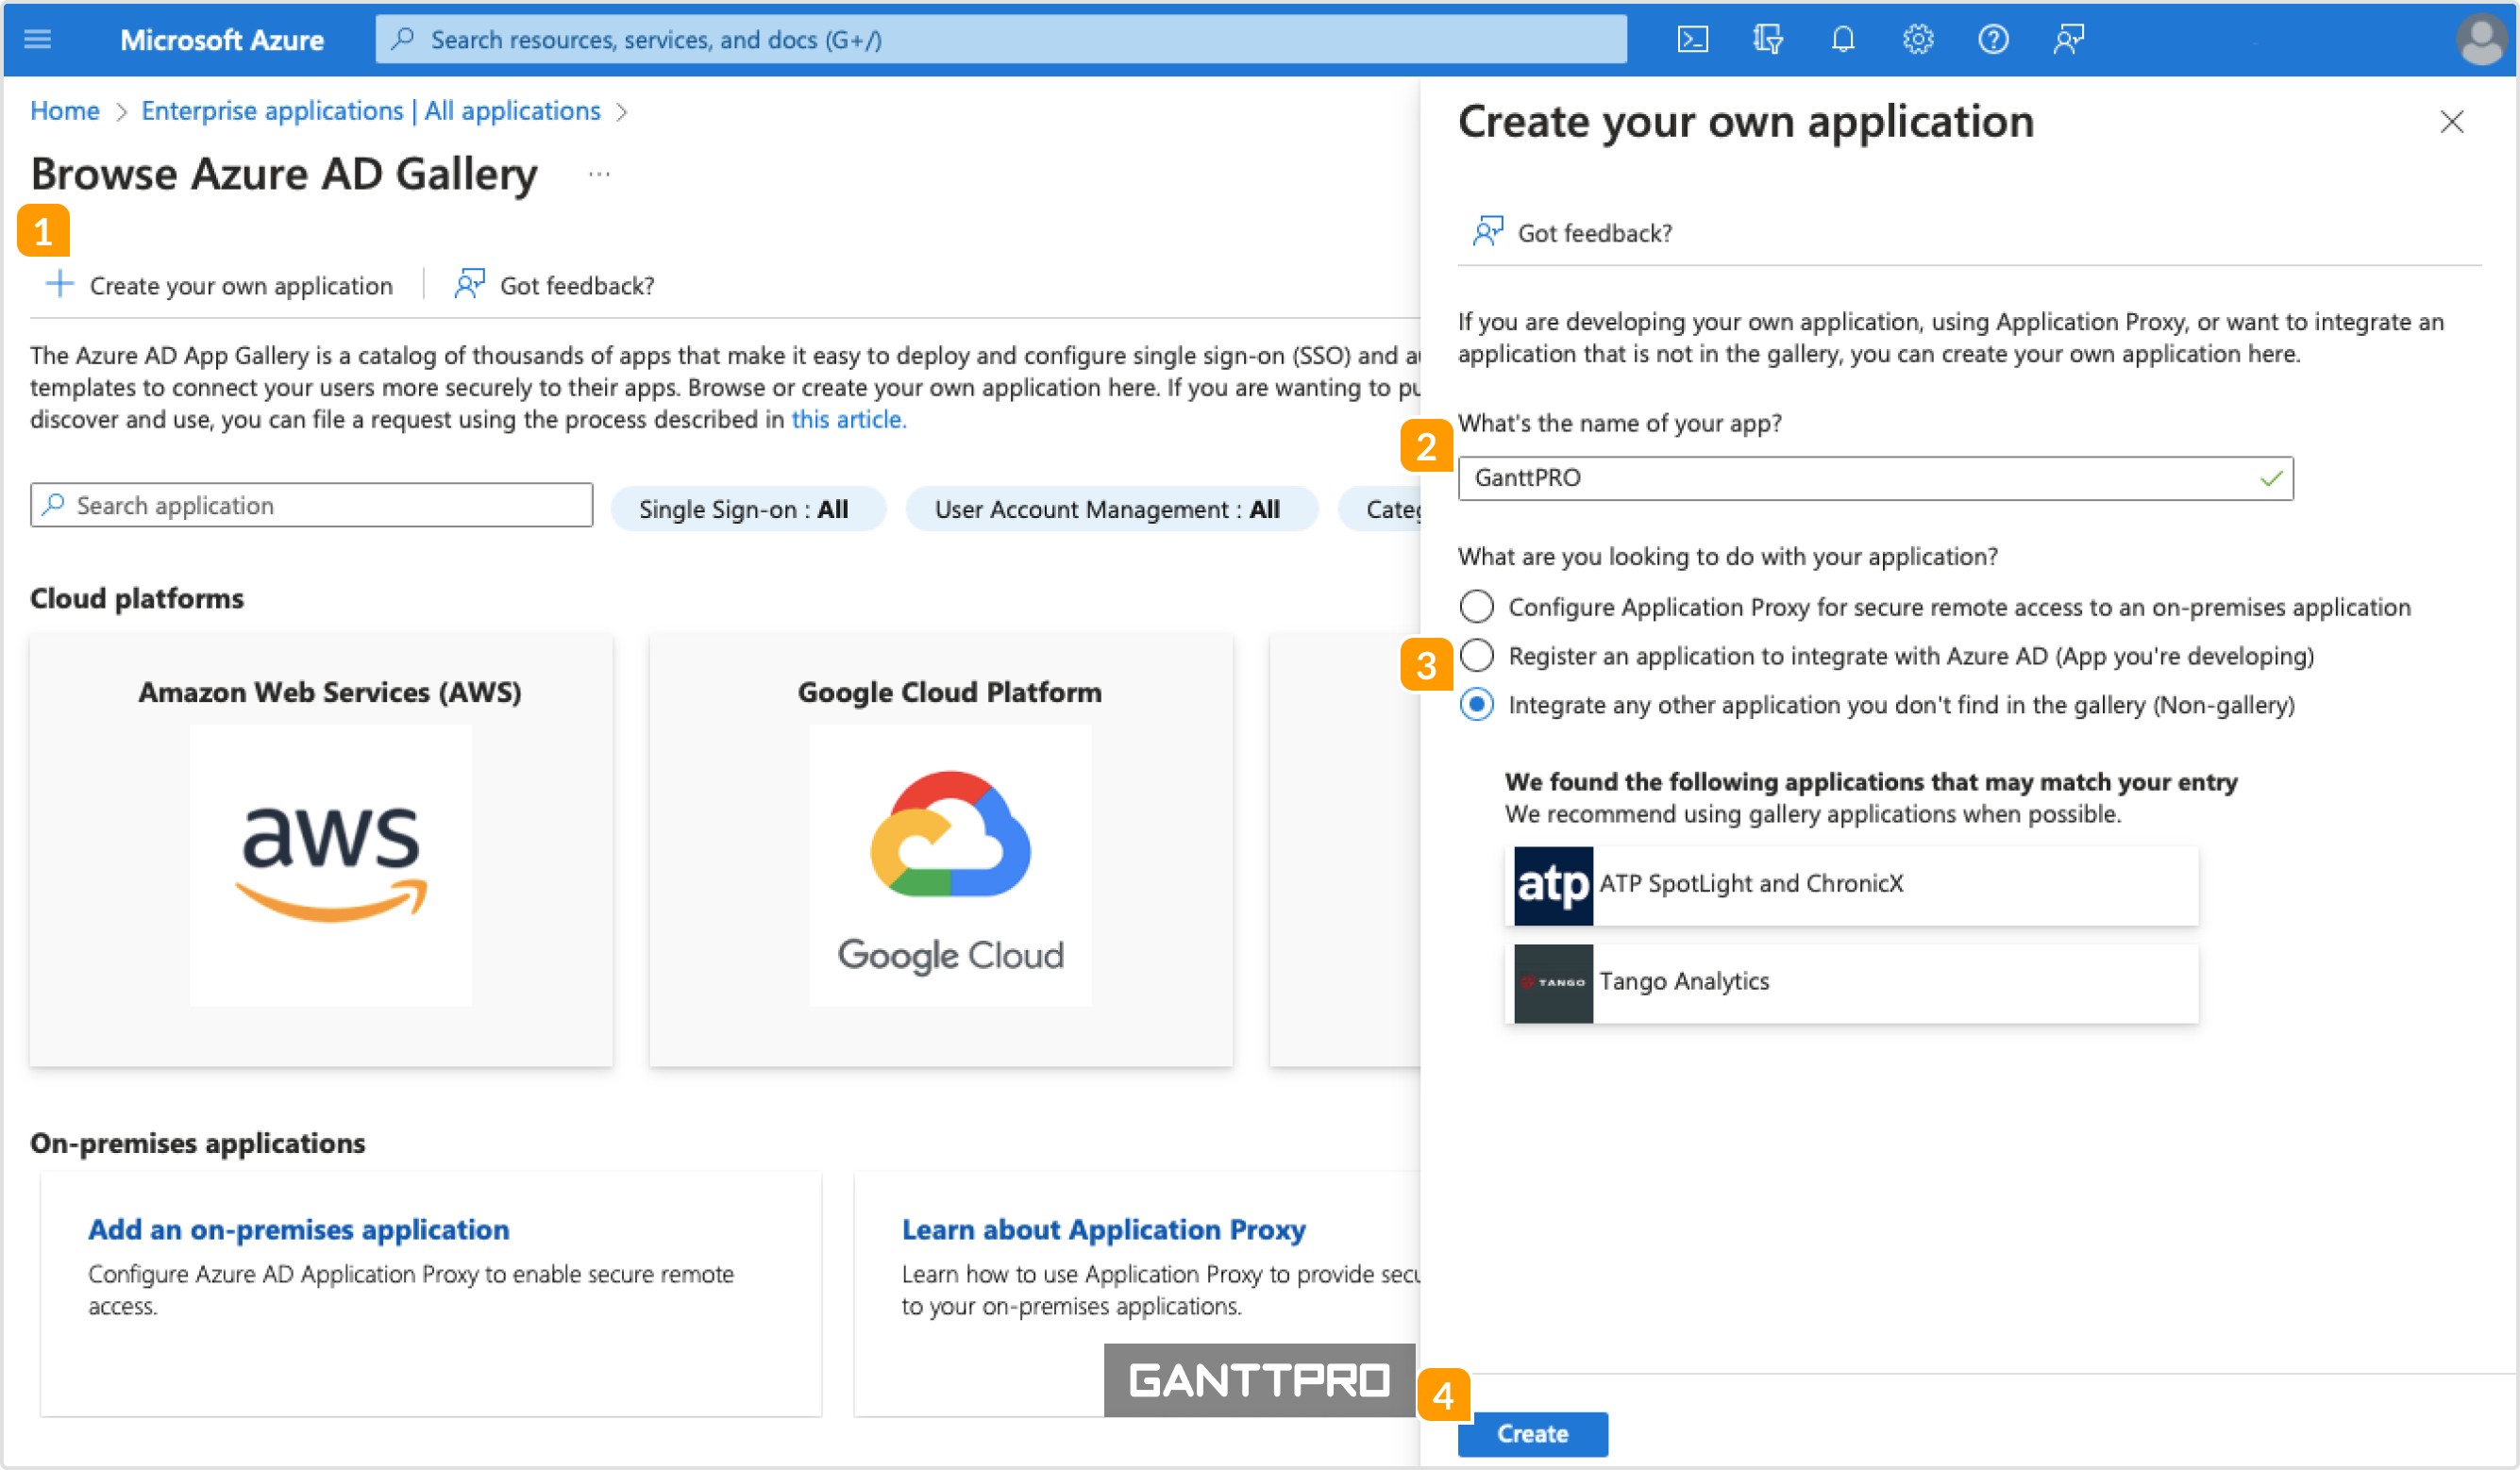Click the plus icon for creating own application
The width and height of the screenshot is (2520, 1470).
point(59,284)
